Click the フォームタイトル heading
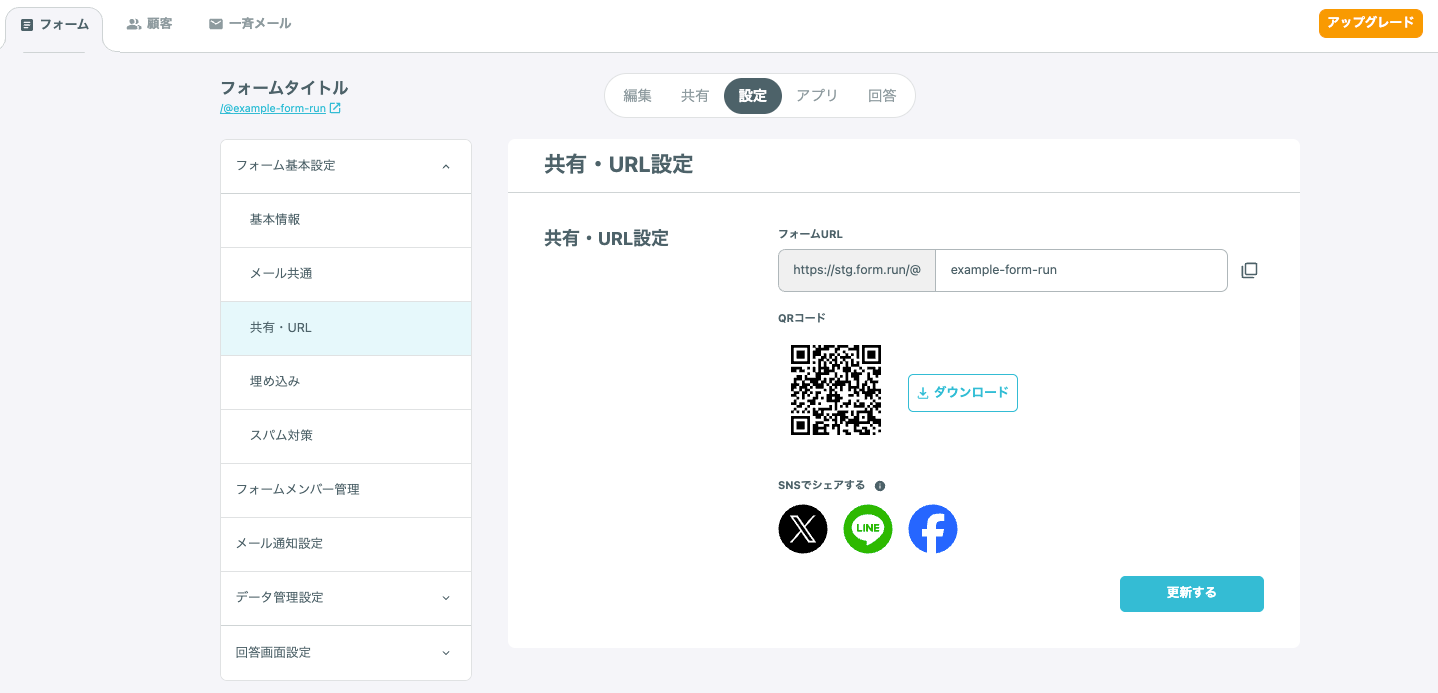Image resolution: width=1438 pixels, height=693 pixels. pyautogui.click(x=284, y=88)
